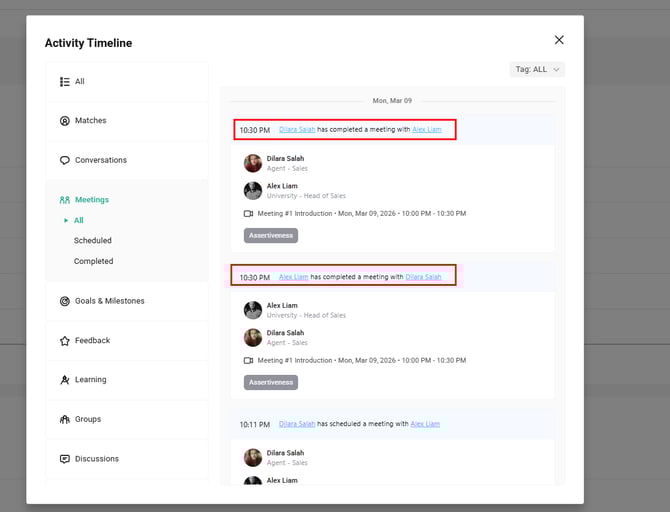
Task: Click Dilara Salah's avatar in first entry
Action: point(253,163)
